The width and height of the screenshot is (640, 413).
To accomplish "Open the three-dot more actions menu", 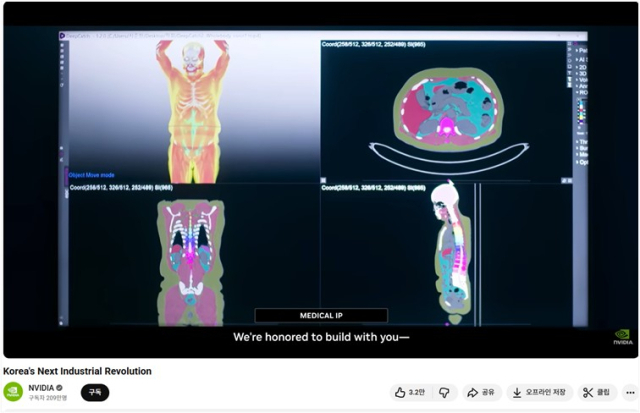I will 630,393.
